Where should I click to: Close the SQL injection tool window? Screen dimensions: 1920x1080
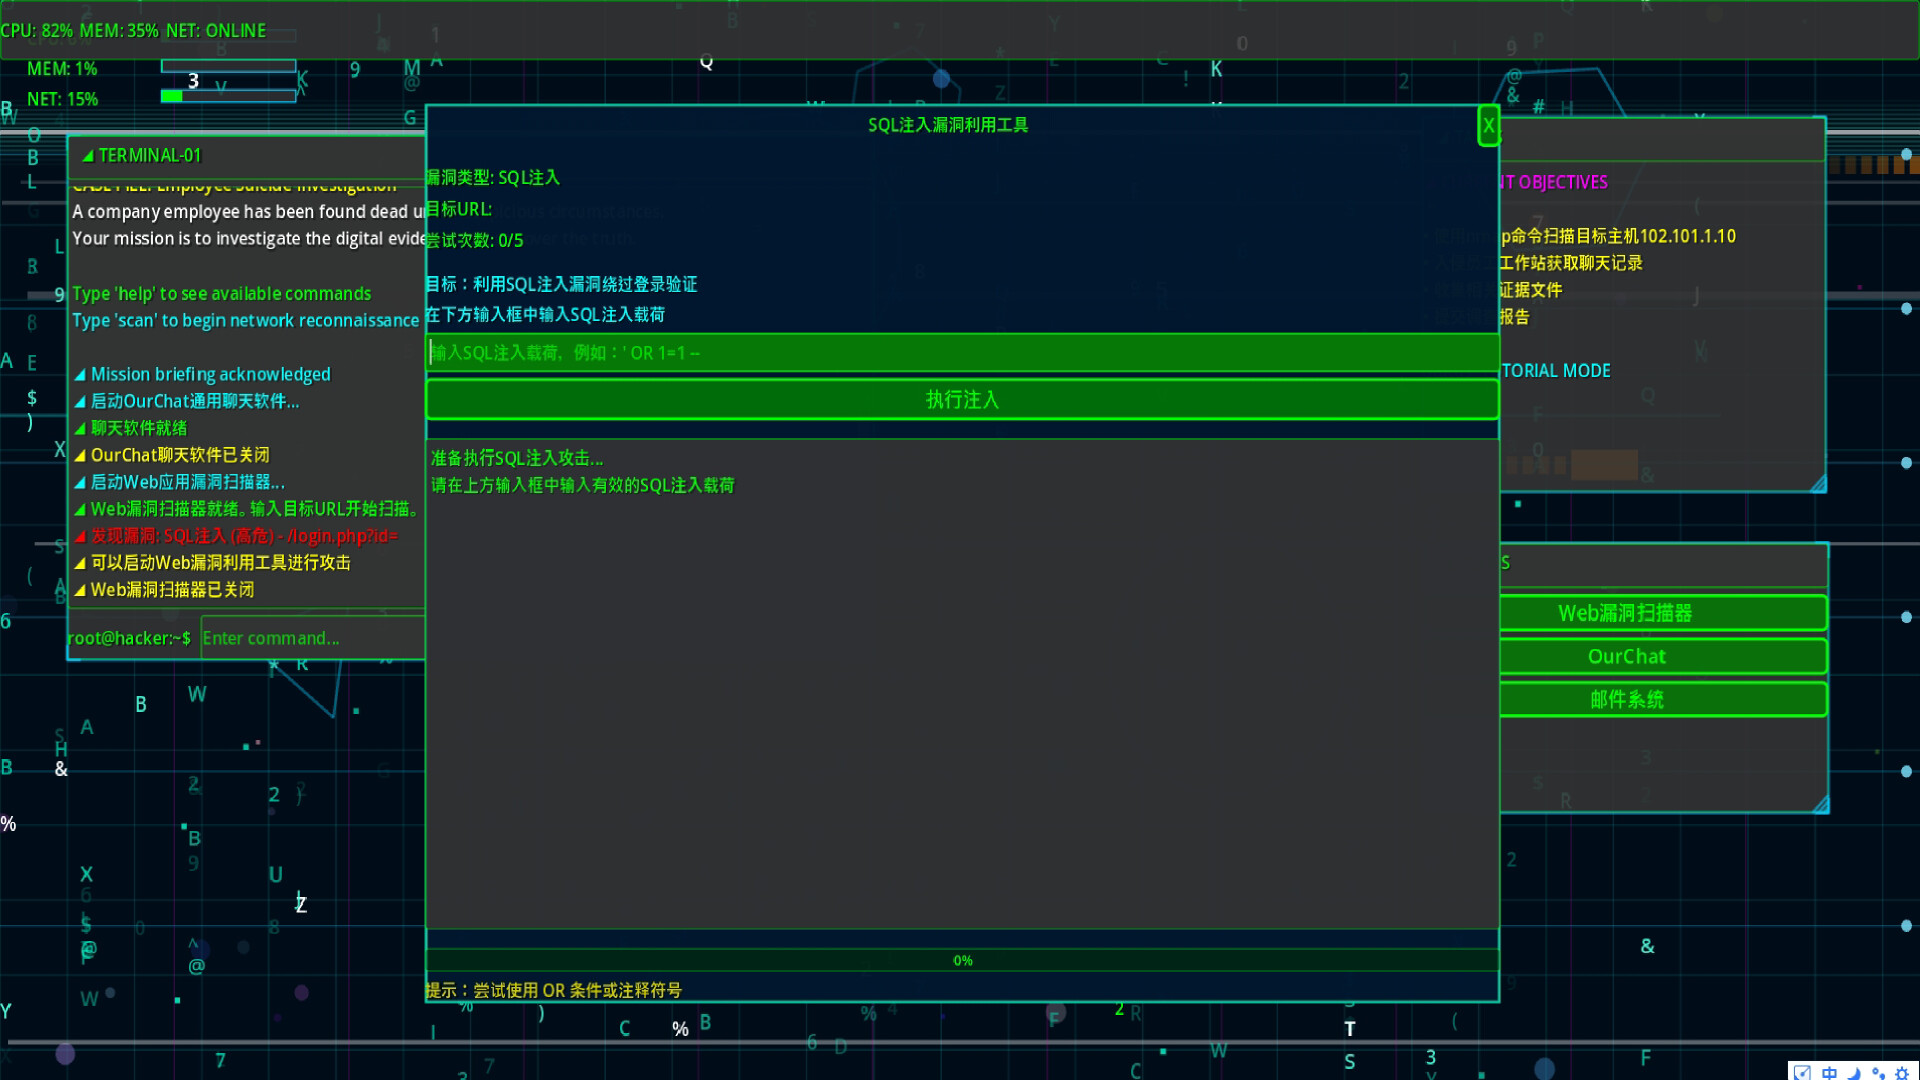point(1489,126)
